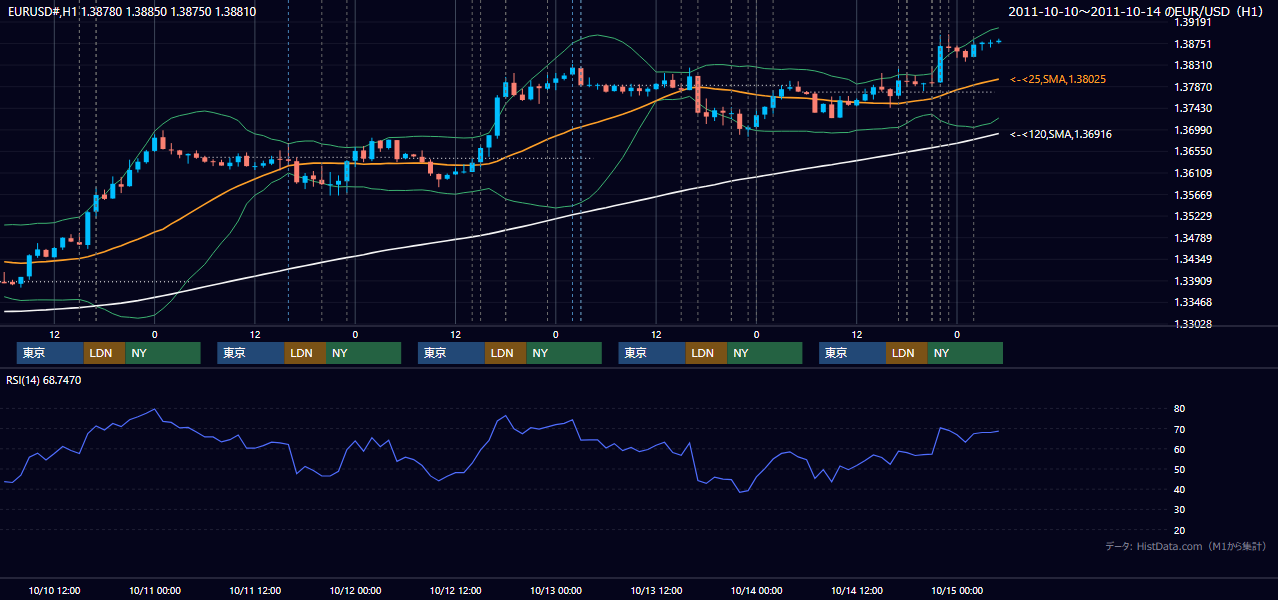
Task: Select the 10/14 00:00 date label
Action: tap(756, 590)
